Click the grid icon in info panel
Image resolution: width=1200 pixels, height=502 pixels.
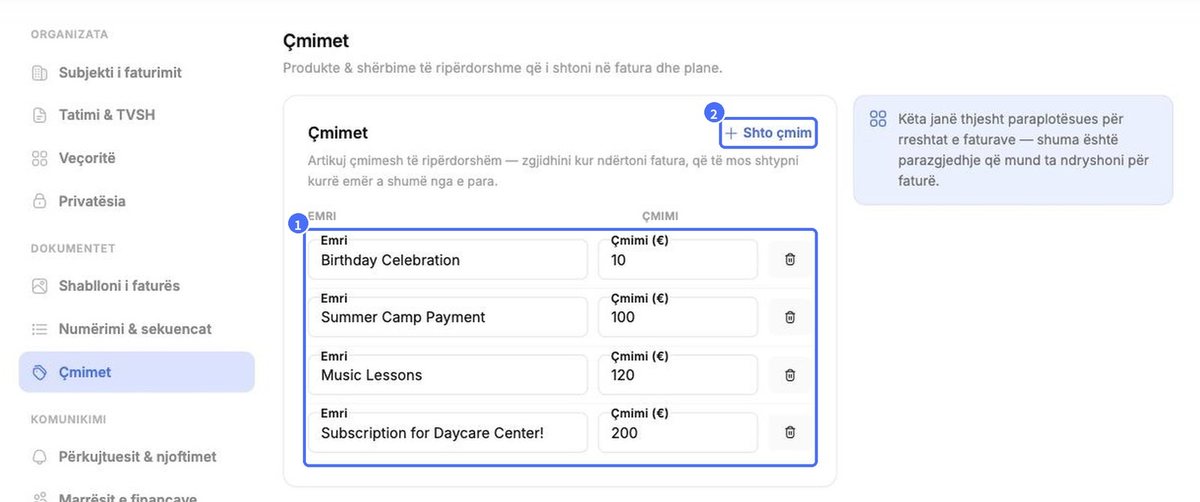[x=878, y=119]
